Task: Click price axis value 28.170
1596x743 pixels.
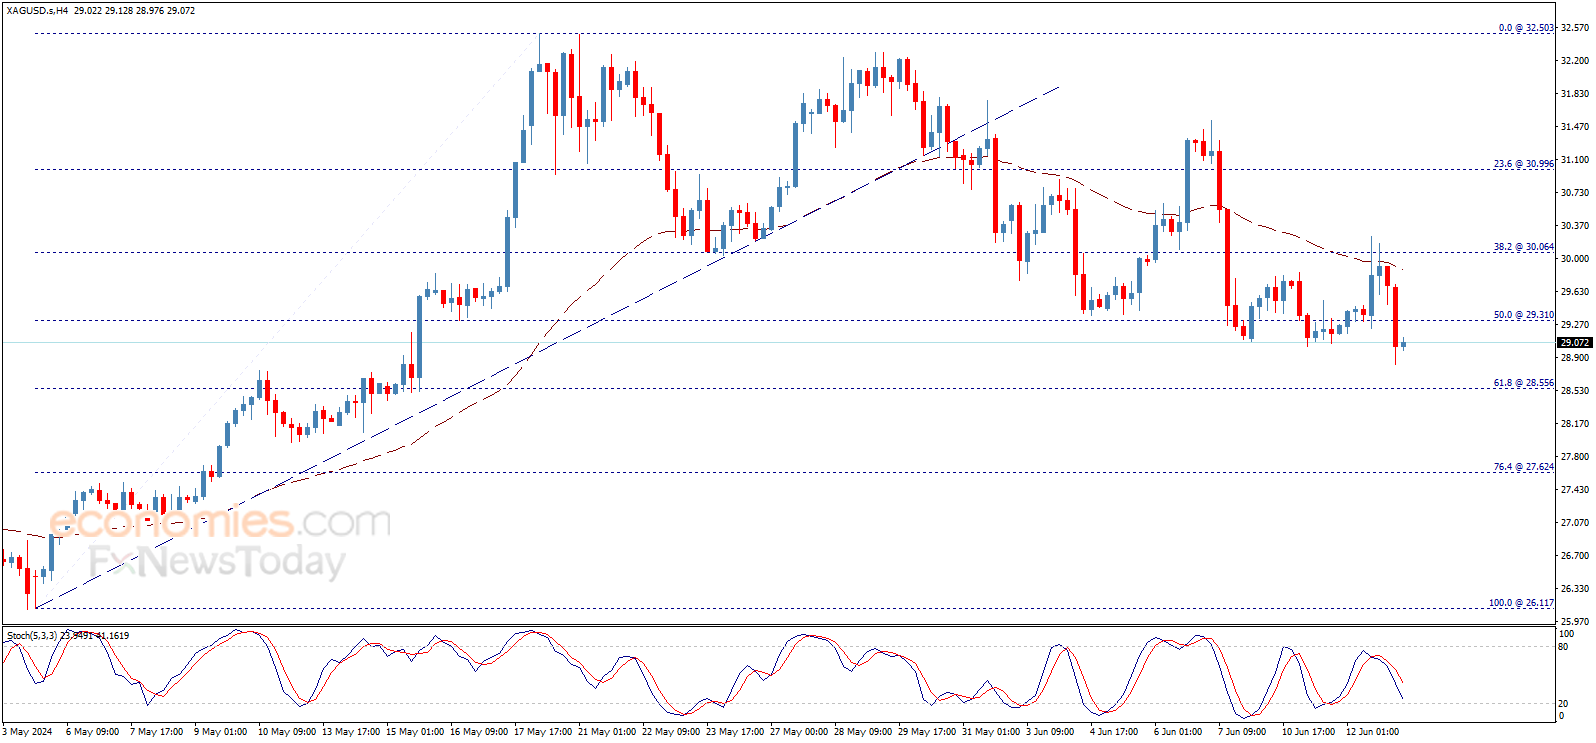Action: tap(1575, 424)
